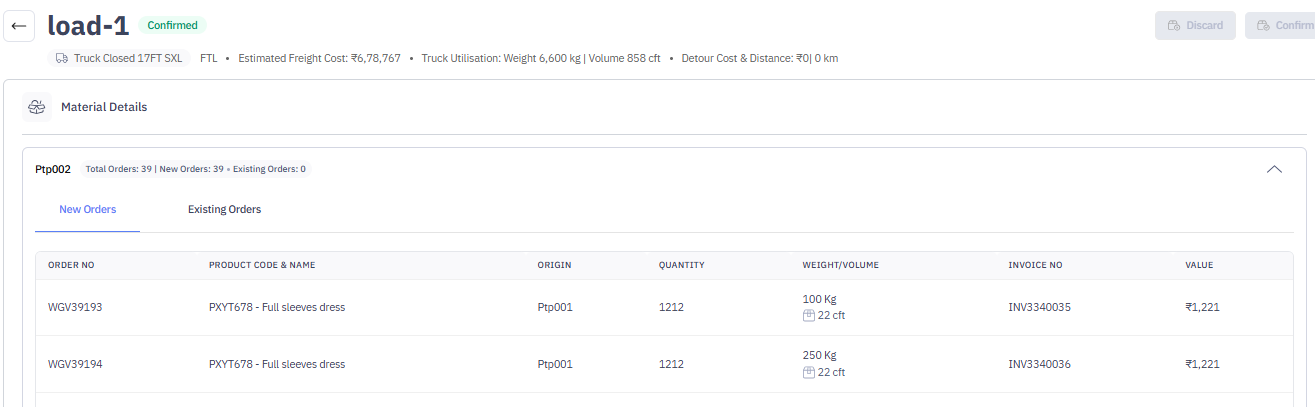Viewport: 1315px width, 407px height.
Task: Switch to the Existing Orders tab
Action: coord(224,210)
